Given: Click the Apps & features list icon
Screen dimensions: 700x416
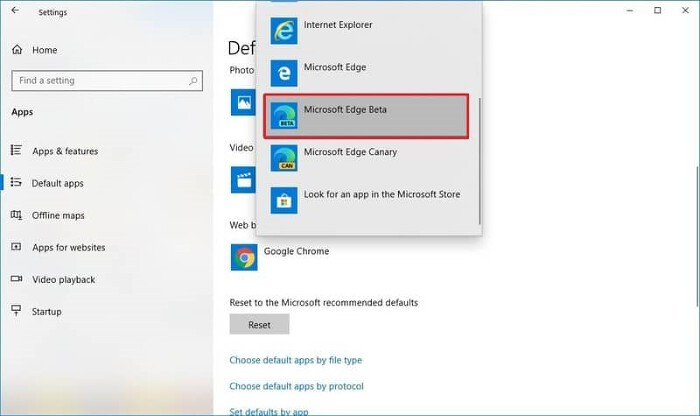Looking at the screenshot, I should (16, 150).
